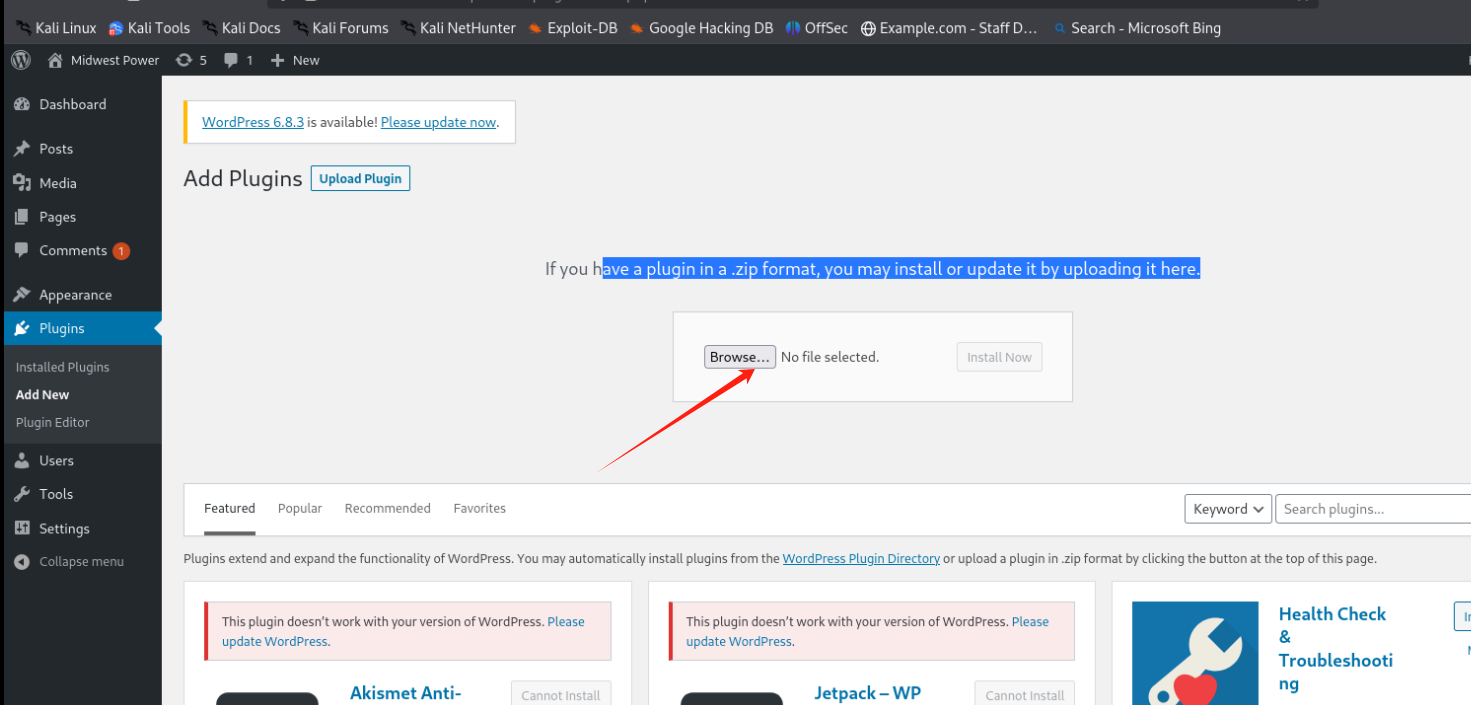1471x705 pixels.
Task: Click the Browse… file button
Action: [x=740, y=357]
